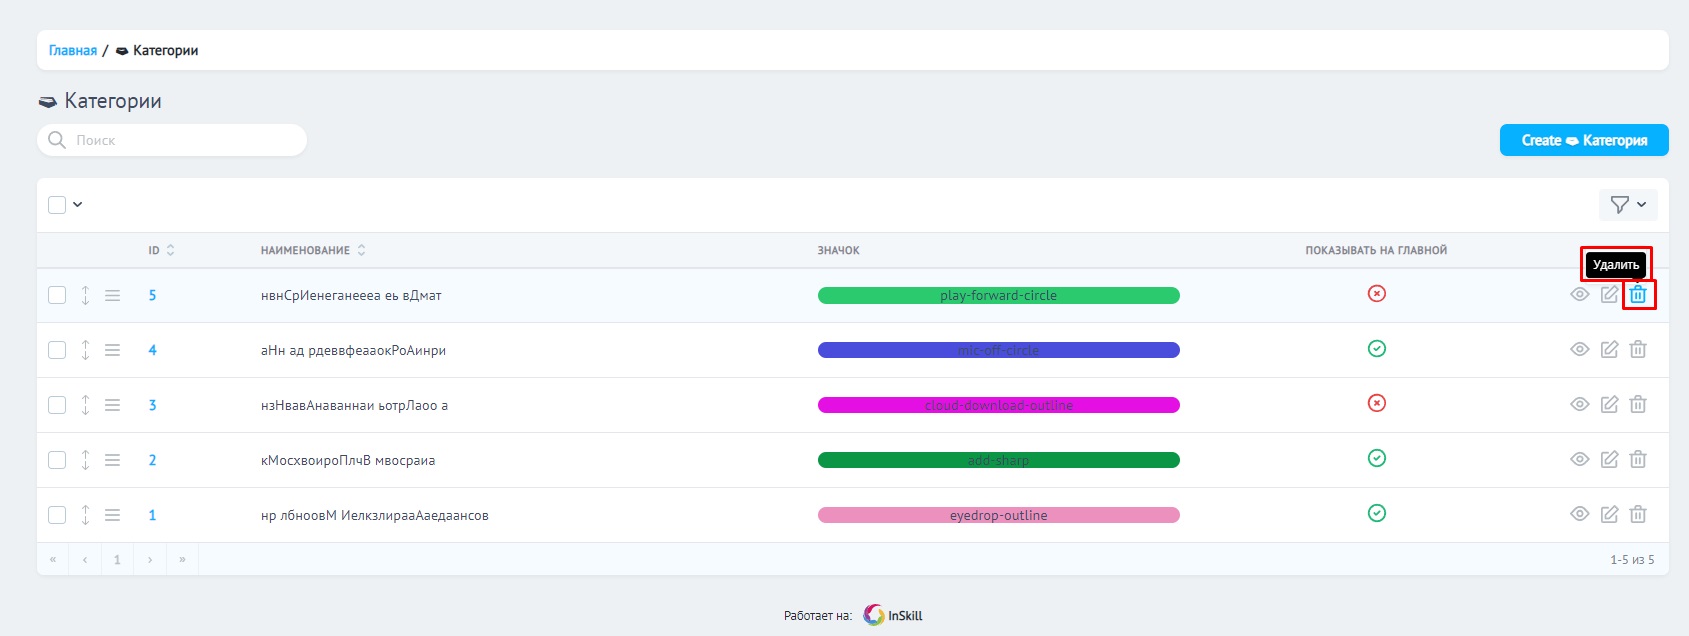Open the filter funnel dropdown

(1627, 205)
